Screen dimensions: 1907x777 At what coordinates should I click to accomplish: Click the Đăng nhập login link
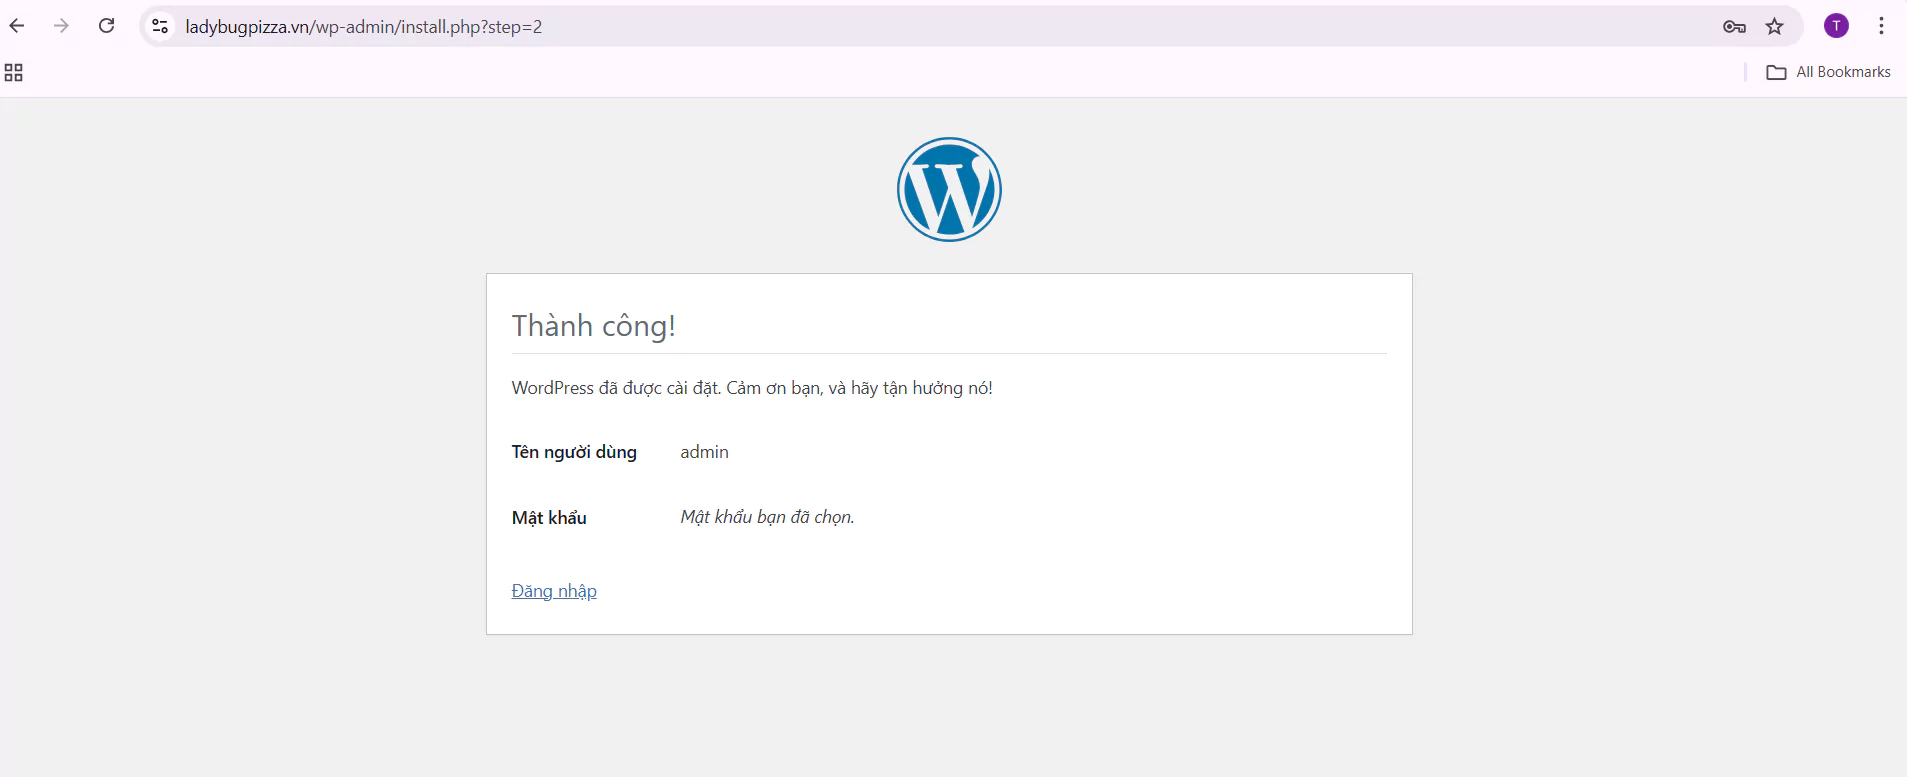(554, 591)
